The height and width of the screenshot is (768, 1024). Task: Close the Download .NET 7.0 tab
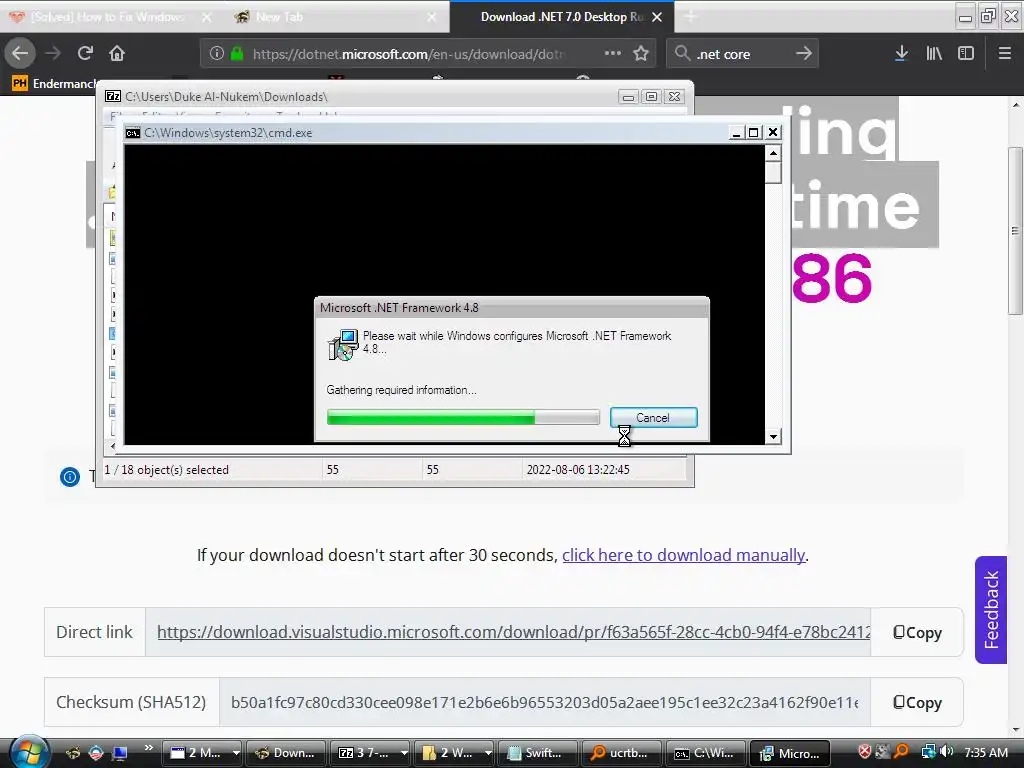657,17
